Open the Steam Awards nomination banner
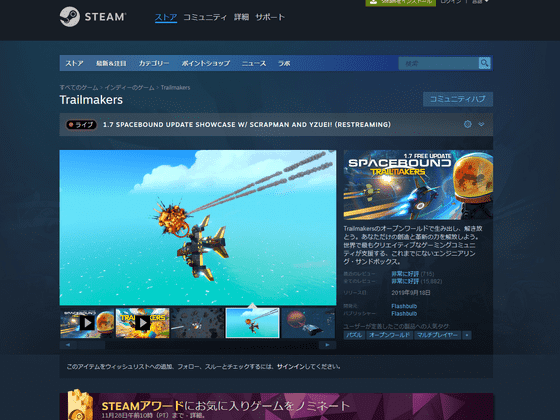560x420 pixels. pos(276,406)
